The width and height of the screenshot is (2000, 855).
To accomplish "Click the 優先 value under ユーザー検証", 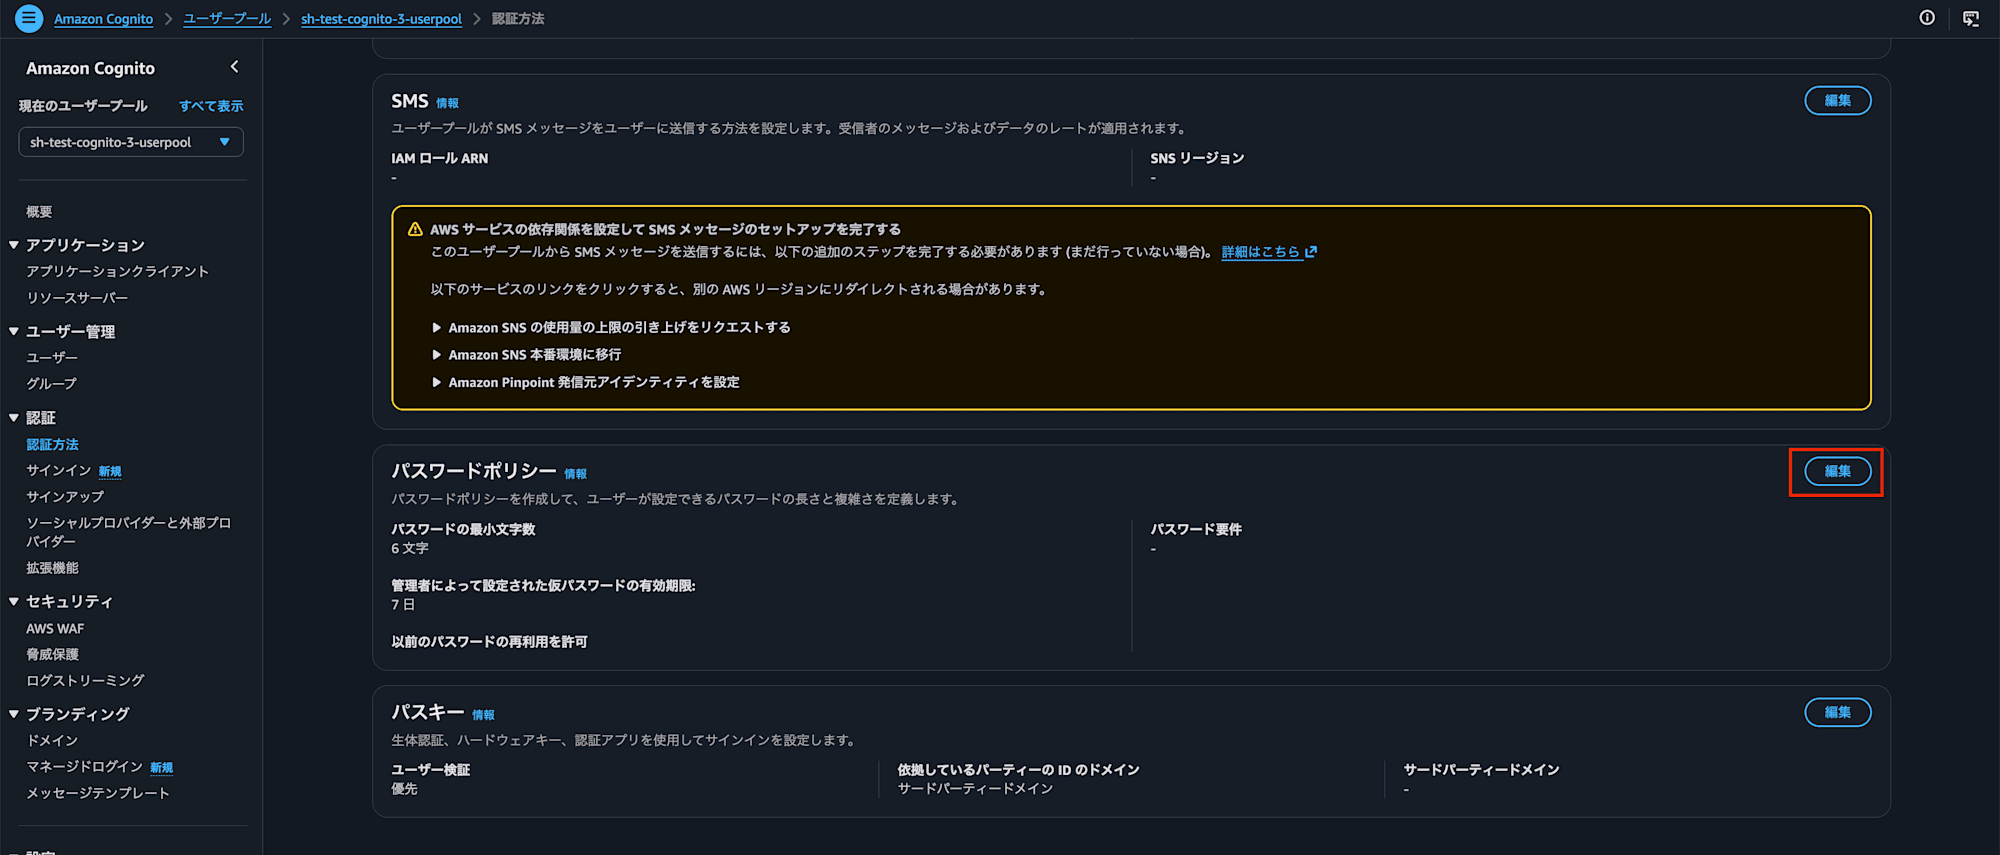I will [x=404, y=789].
